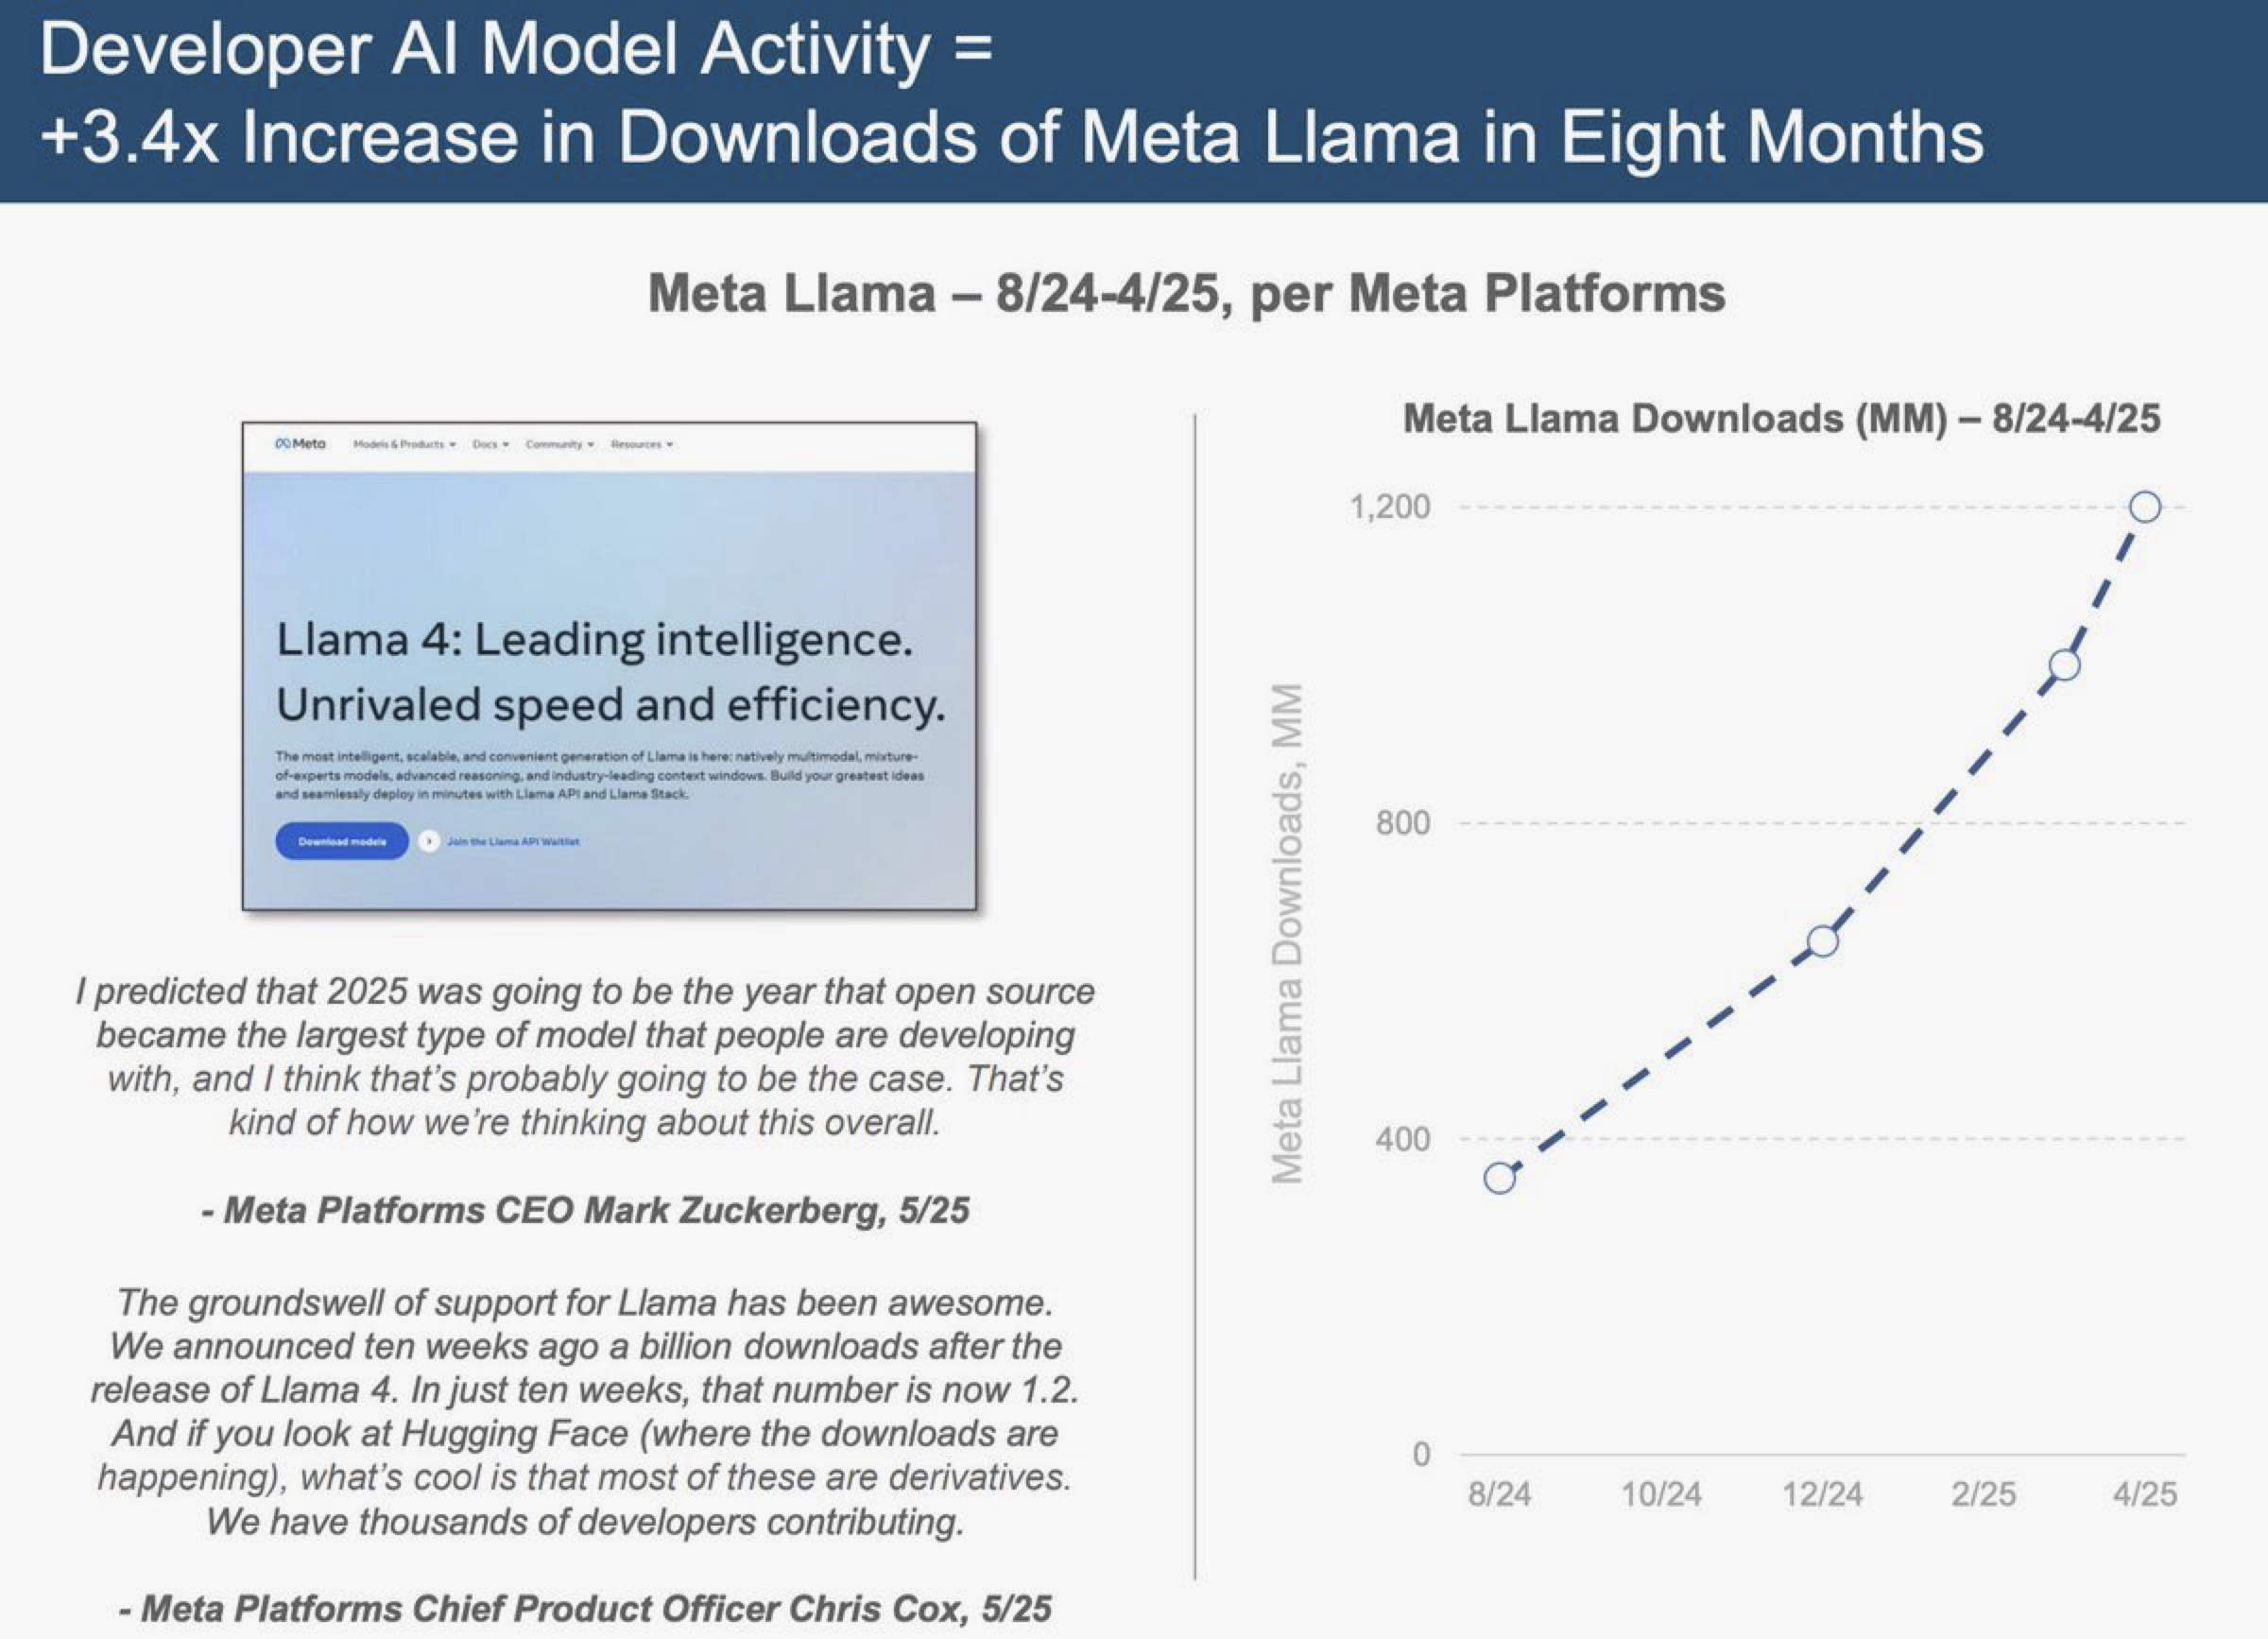Select the 8/24 data point on the chart

(1499, 1178)
